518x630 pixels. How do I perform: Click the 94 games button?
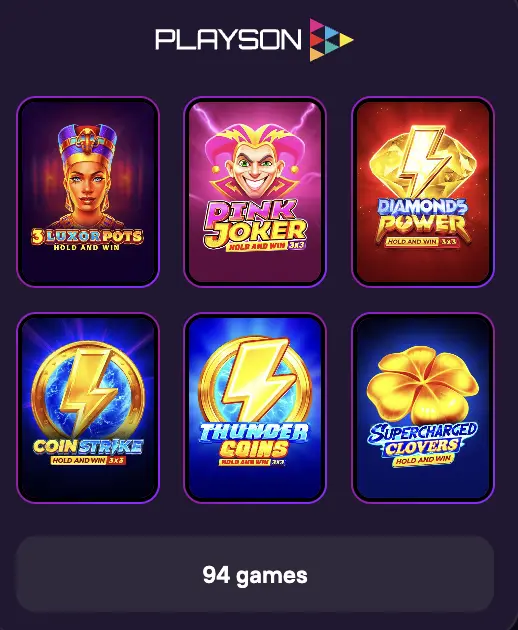coord(255,574)
